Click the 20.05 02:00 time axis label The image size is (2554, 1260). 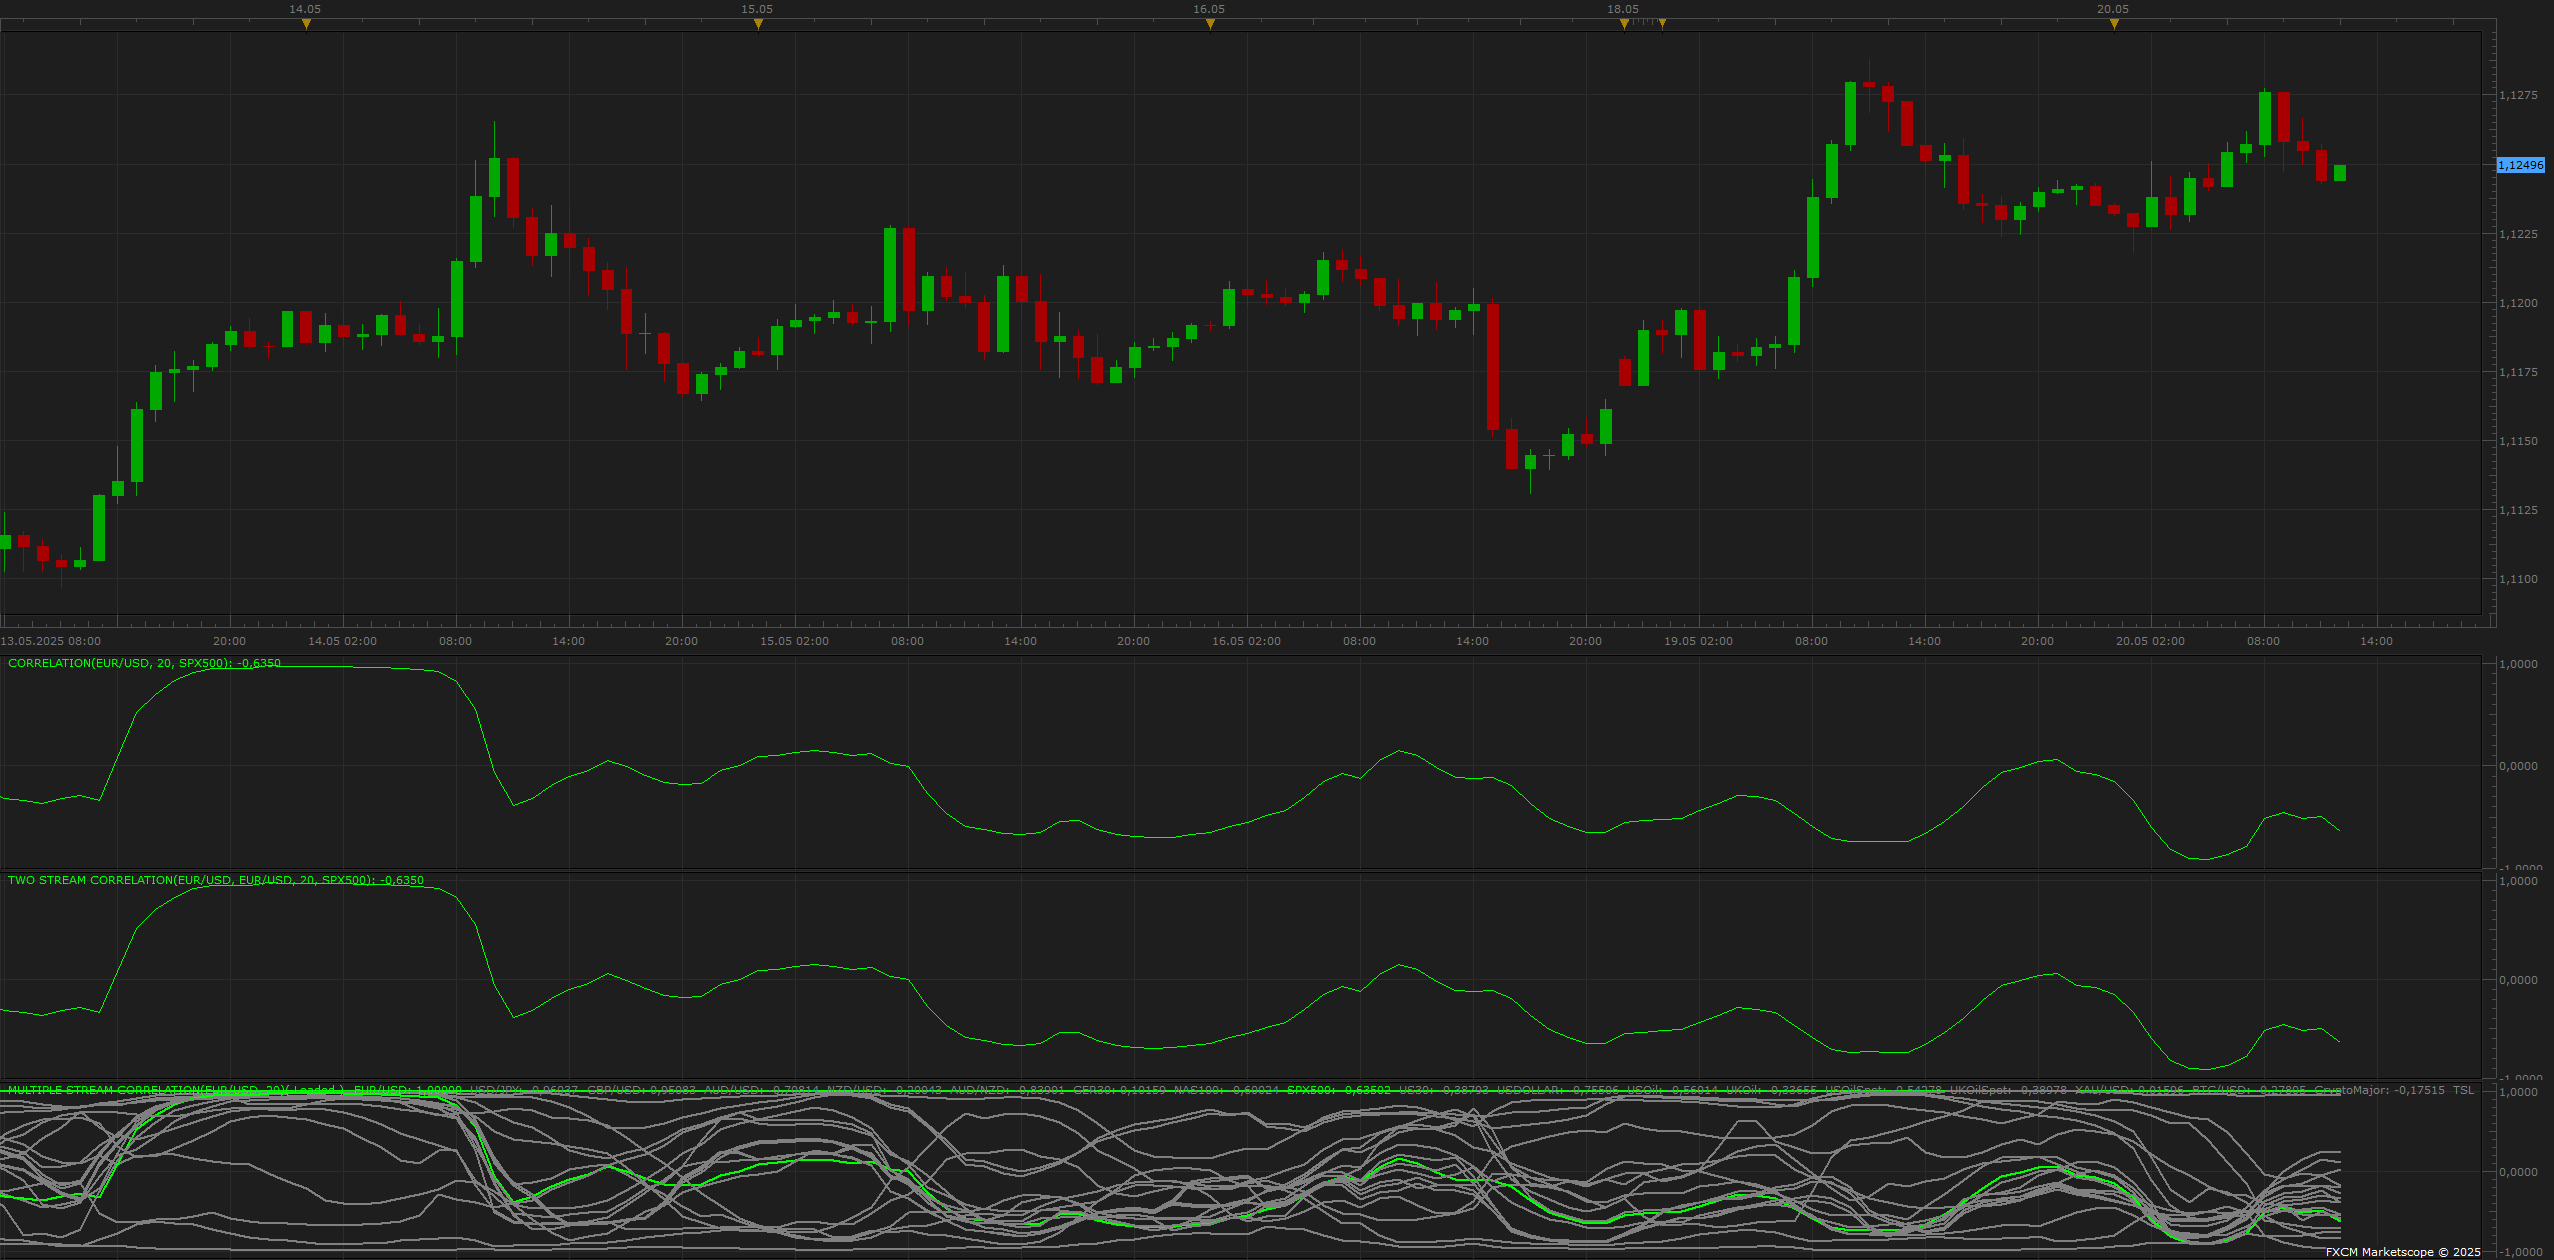tap(2150, 641)
